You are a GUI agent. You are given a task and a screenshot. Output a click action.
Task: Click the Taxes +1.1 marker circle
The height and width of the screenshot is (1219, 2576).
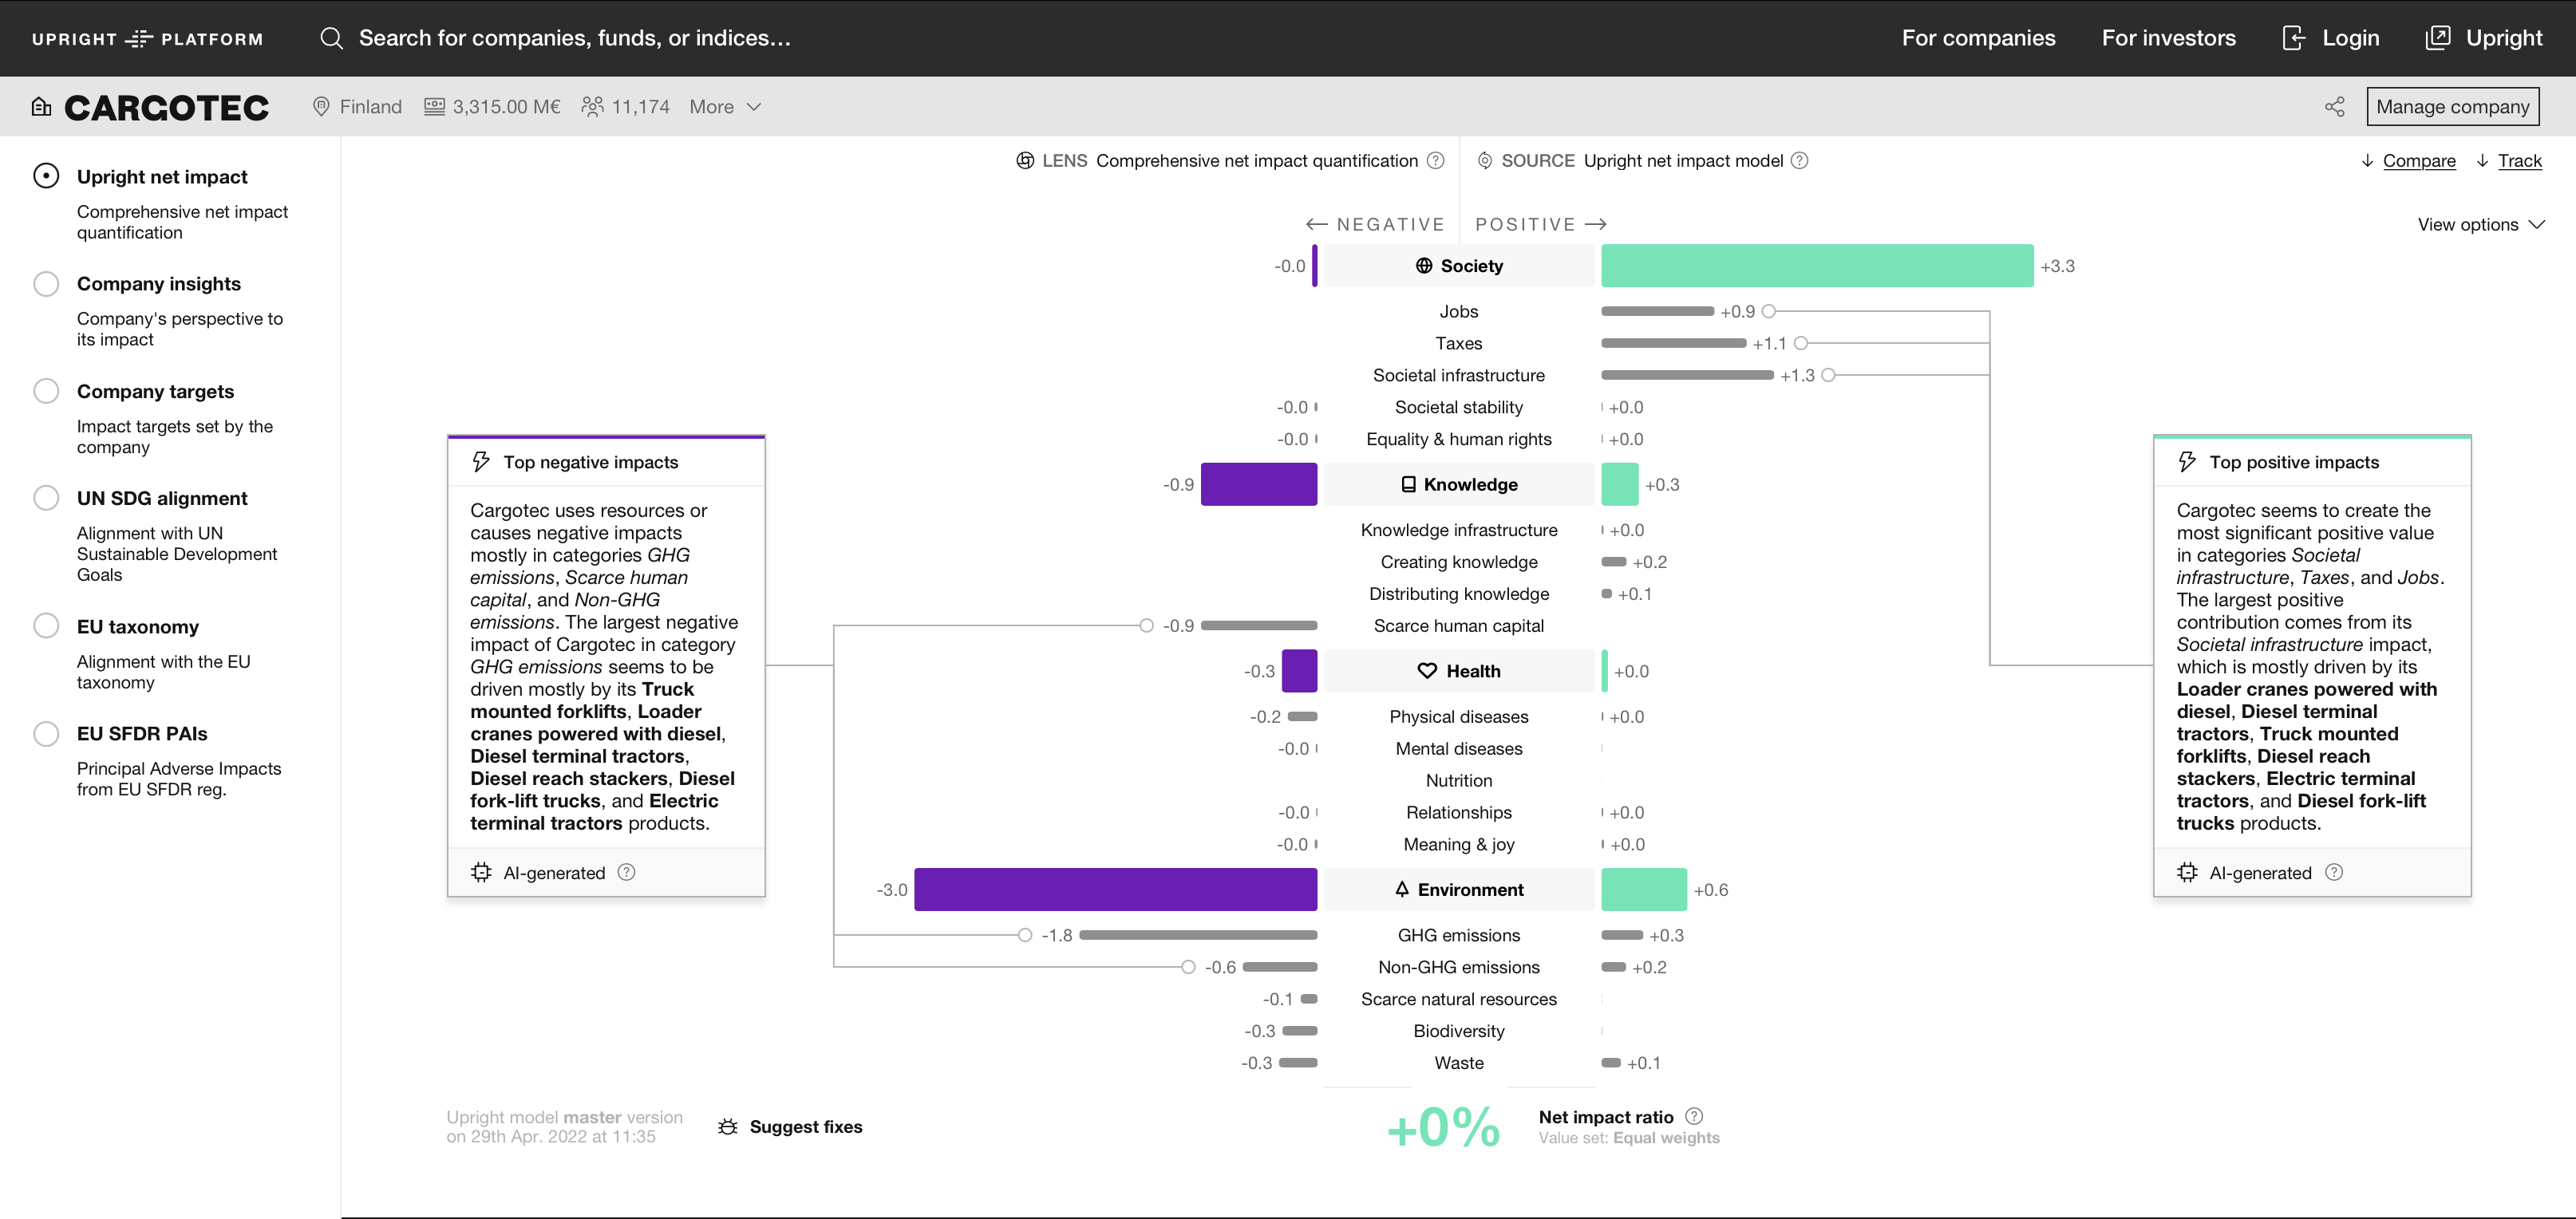point(1800,344)
